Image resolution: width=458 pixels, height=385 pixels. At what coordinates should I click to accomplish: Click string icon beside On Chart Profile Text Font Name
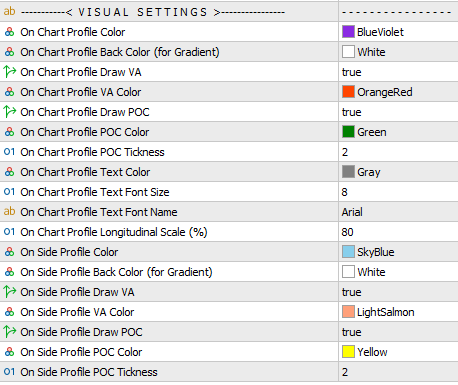point(9,211)
